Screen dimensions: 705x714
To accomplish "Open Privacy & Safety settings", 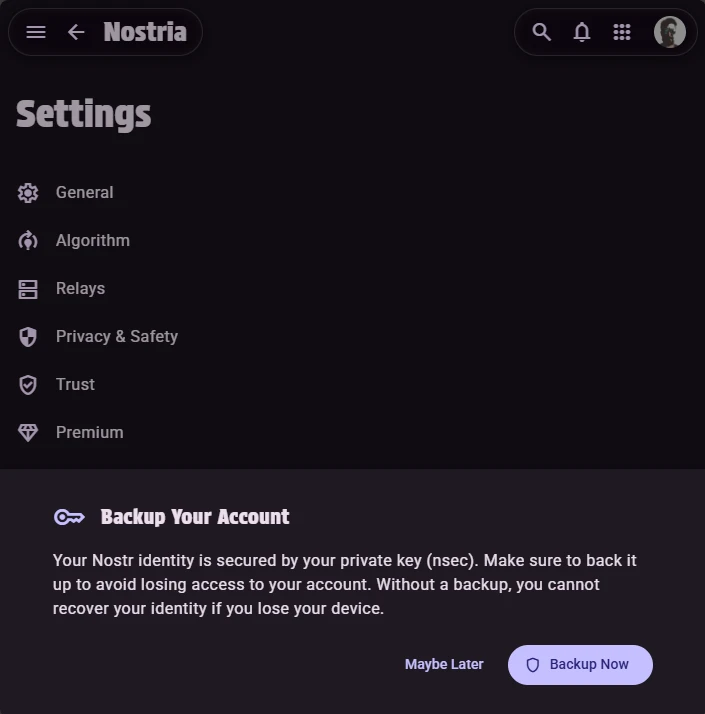I will coord(117,337).
